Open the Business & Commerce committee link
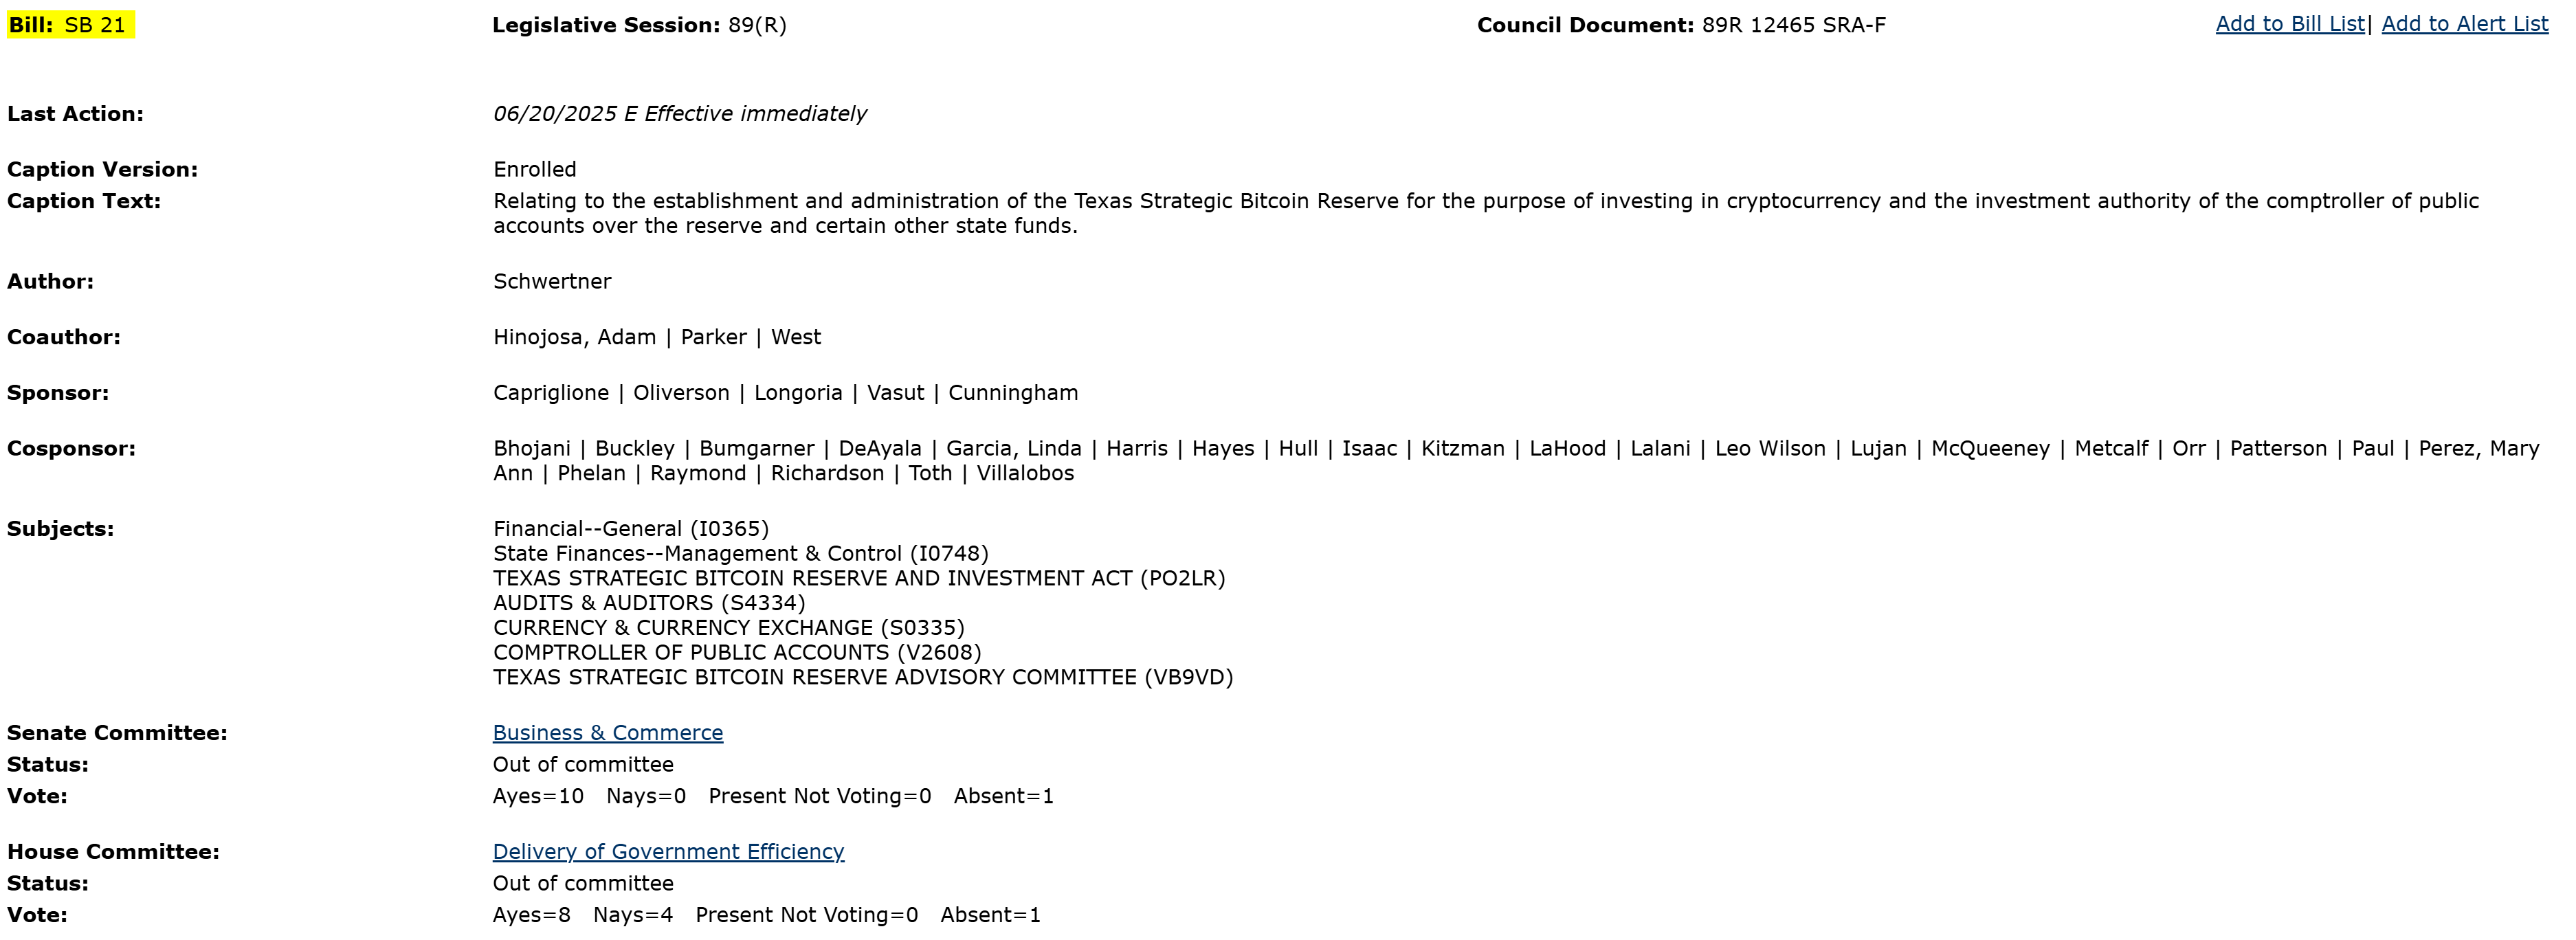 (607, 733)
